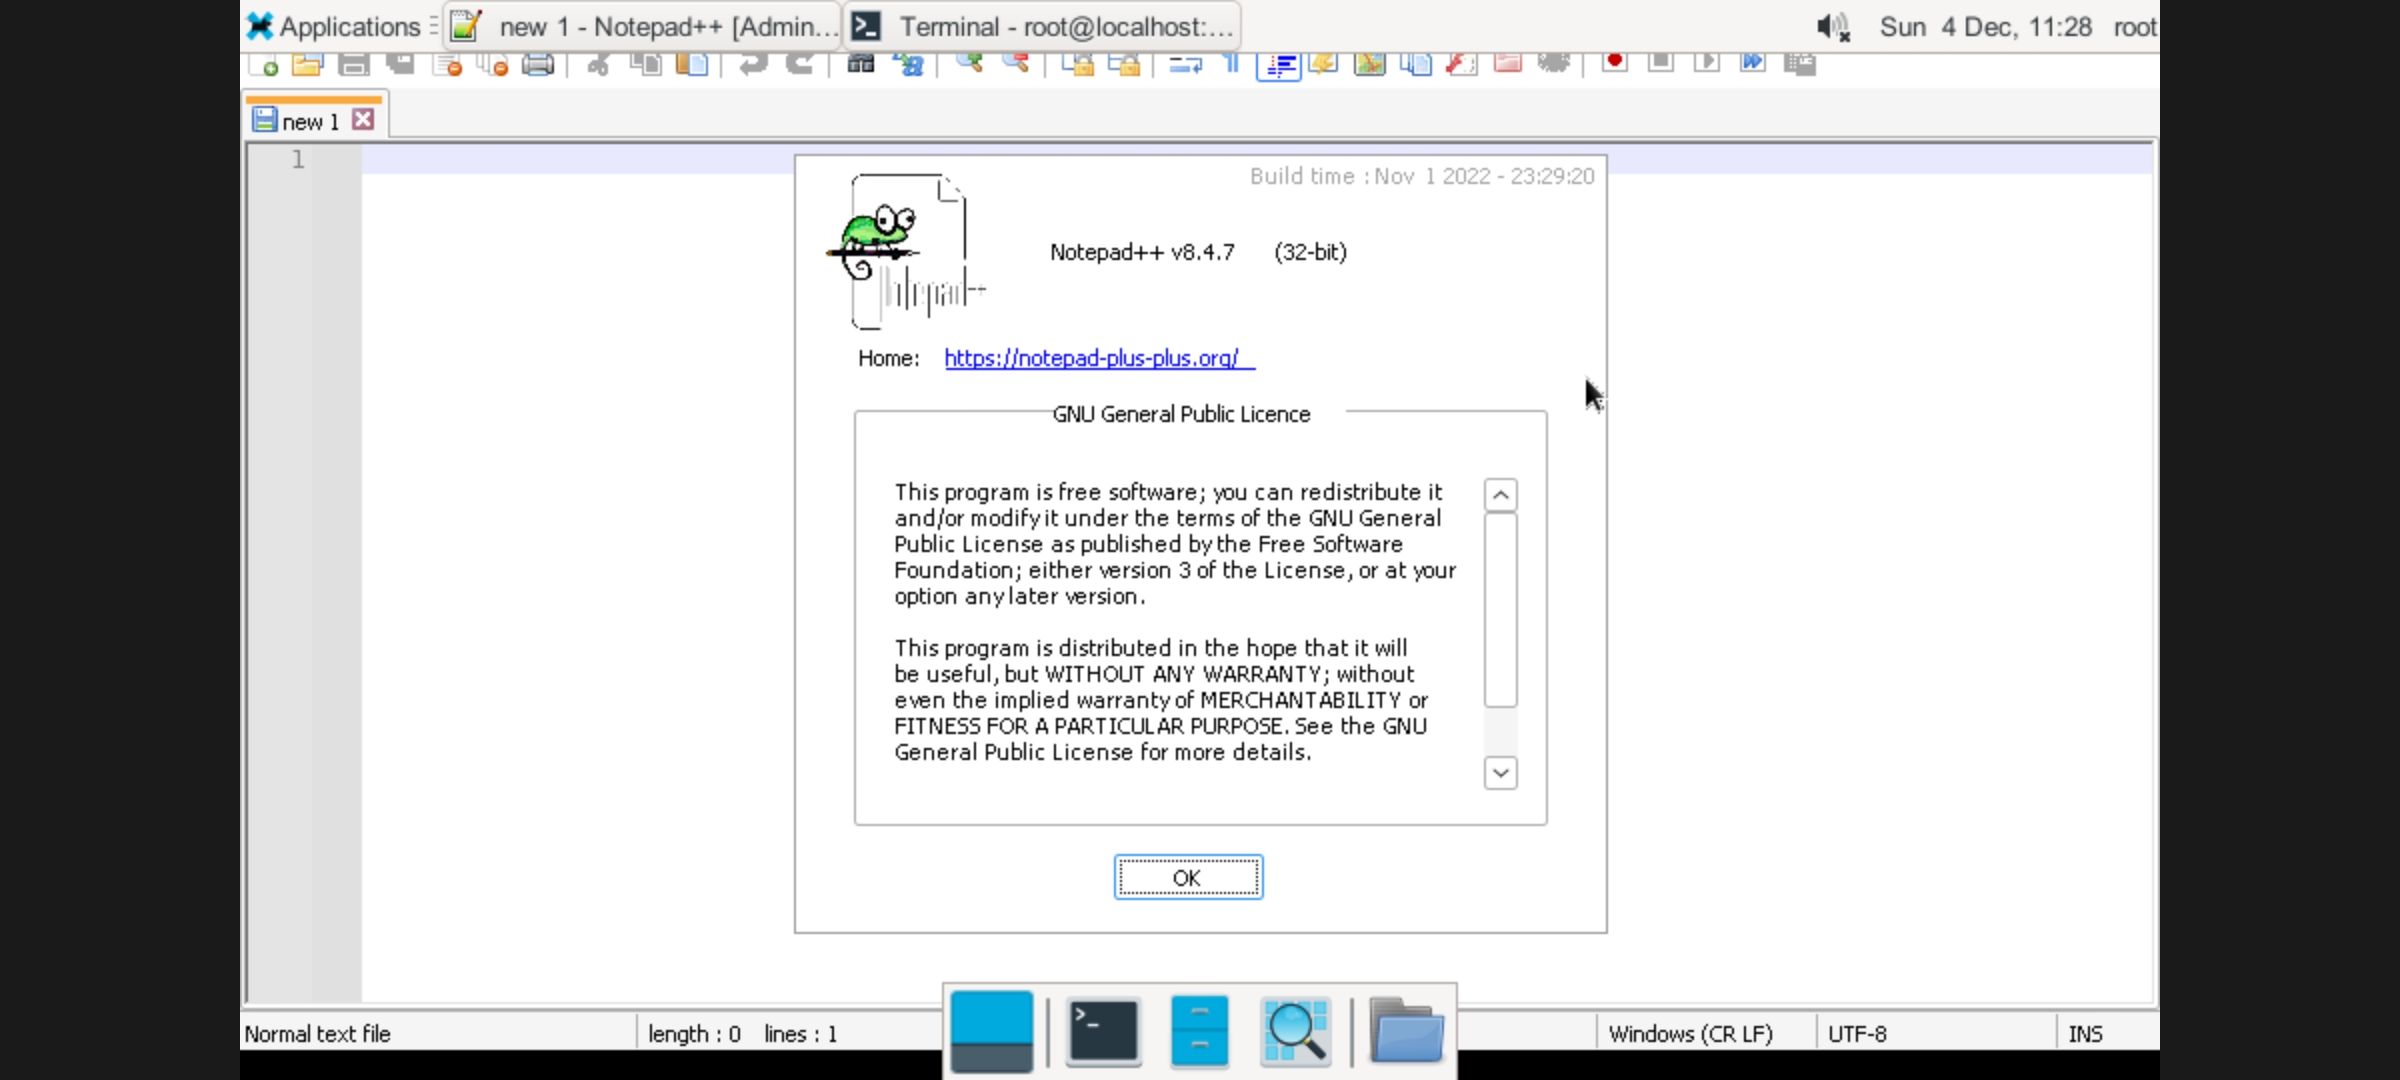Zoom in using the magnifier plus icon

(968, 64)
